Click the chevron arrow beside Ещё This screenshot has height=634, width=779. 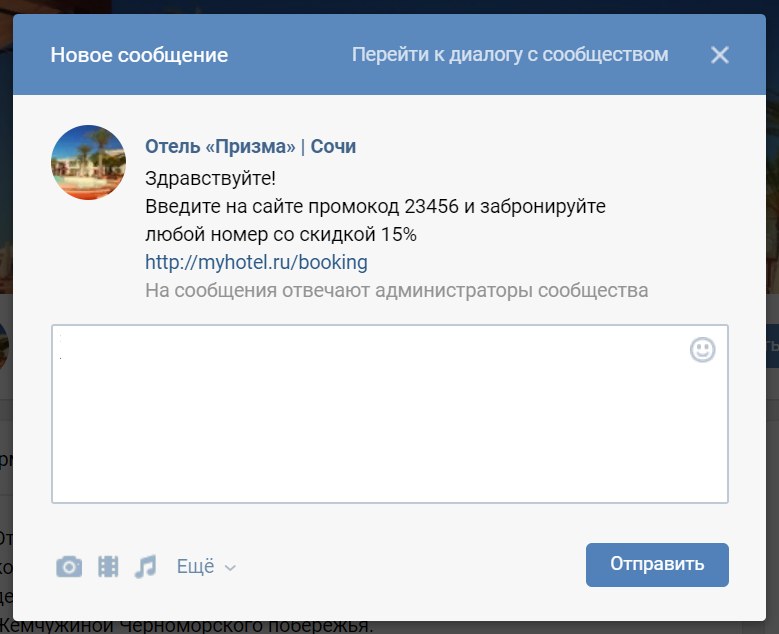click(230, 568)
